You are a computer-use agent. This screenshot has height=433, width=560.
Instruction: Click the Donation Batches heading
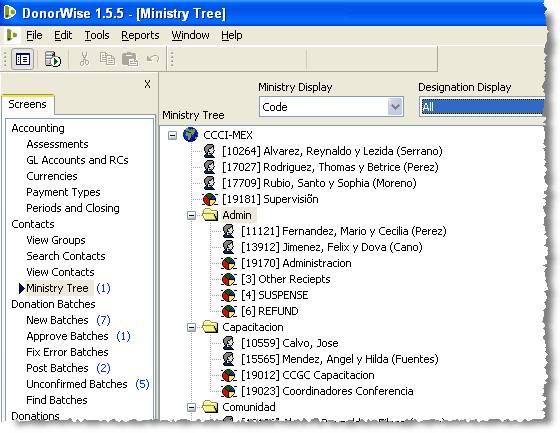tap(53, 304)
